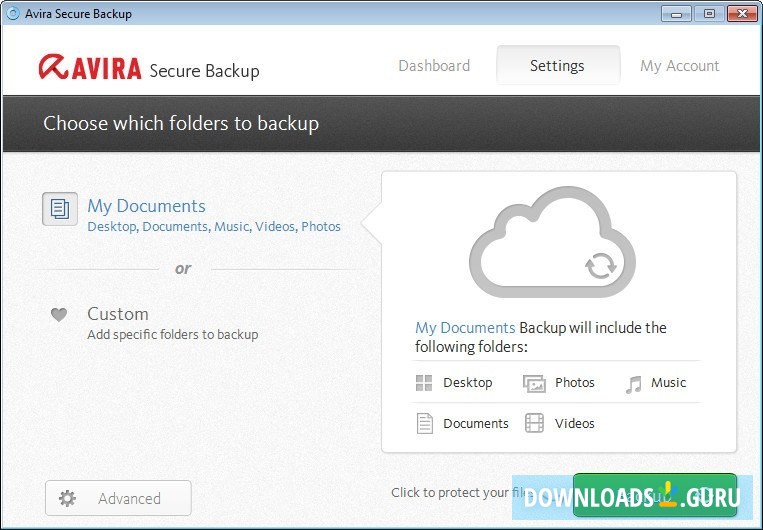The width and height of the screenshot is (763, 530).
Task: Open the Dashboard tab
Action: [x=434, y=66]
